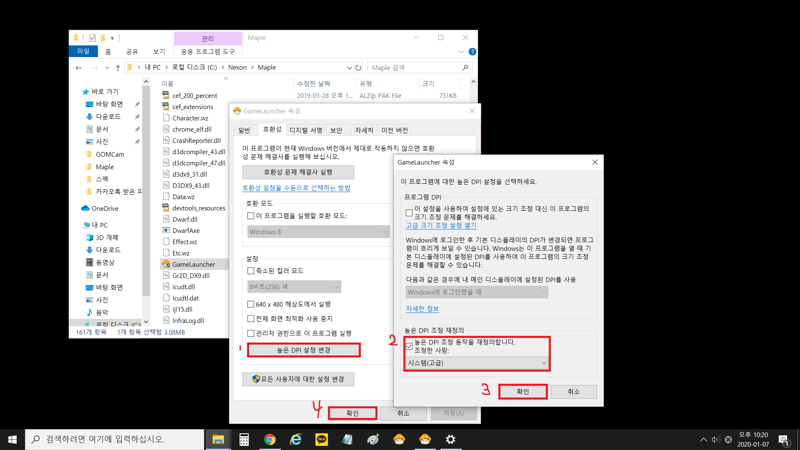
Task: Expand the Explorer ribbon chevron
Action: click(x=461, y=52)
